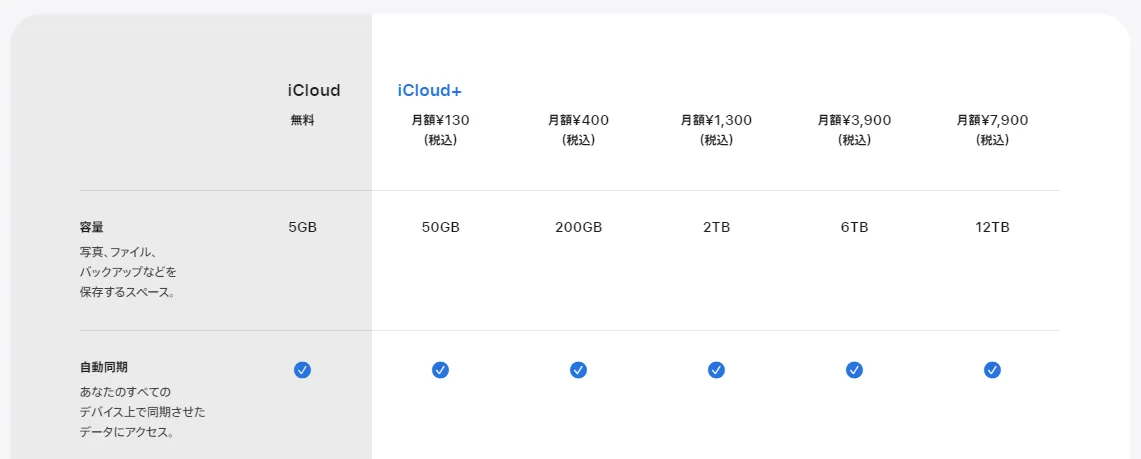Click the 12TB storage value
The width and height of the screenshot is (1141, 459).
(x=993, y=228)
